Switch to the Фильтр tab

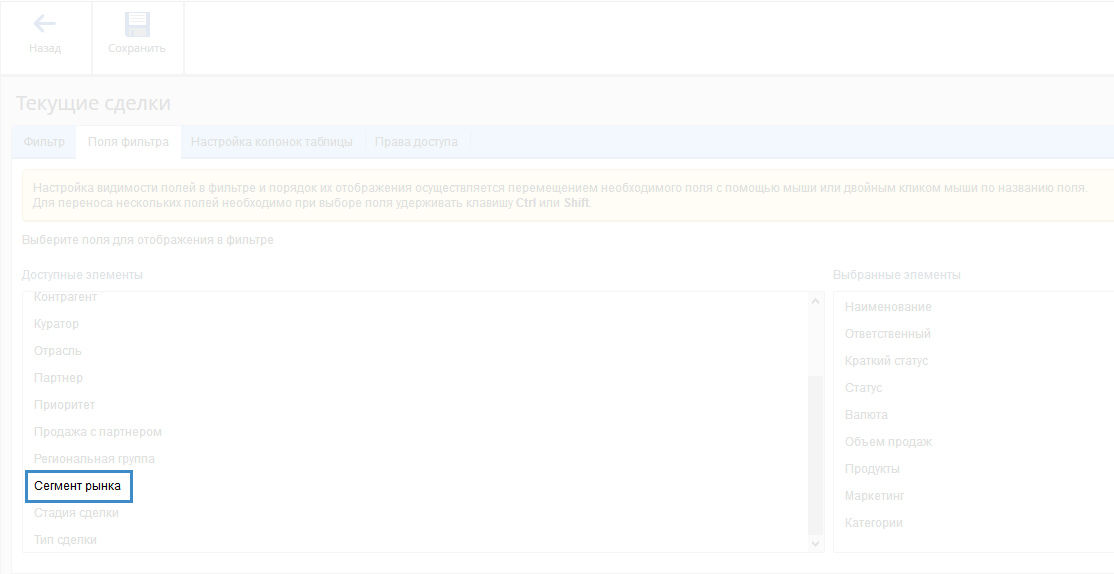[44, 142]
